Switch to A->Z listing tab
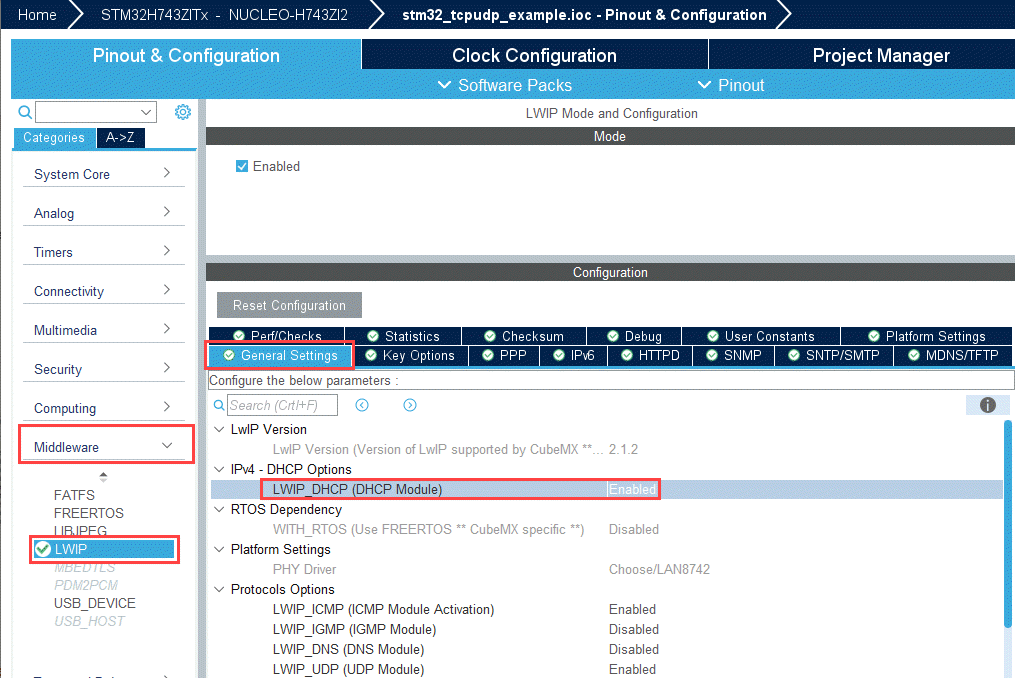Image resolution: width=1015 pixels, height=678 pixels. [120, 137]
